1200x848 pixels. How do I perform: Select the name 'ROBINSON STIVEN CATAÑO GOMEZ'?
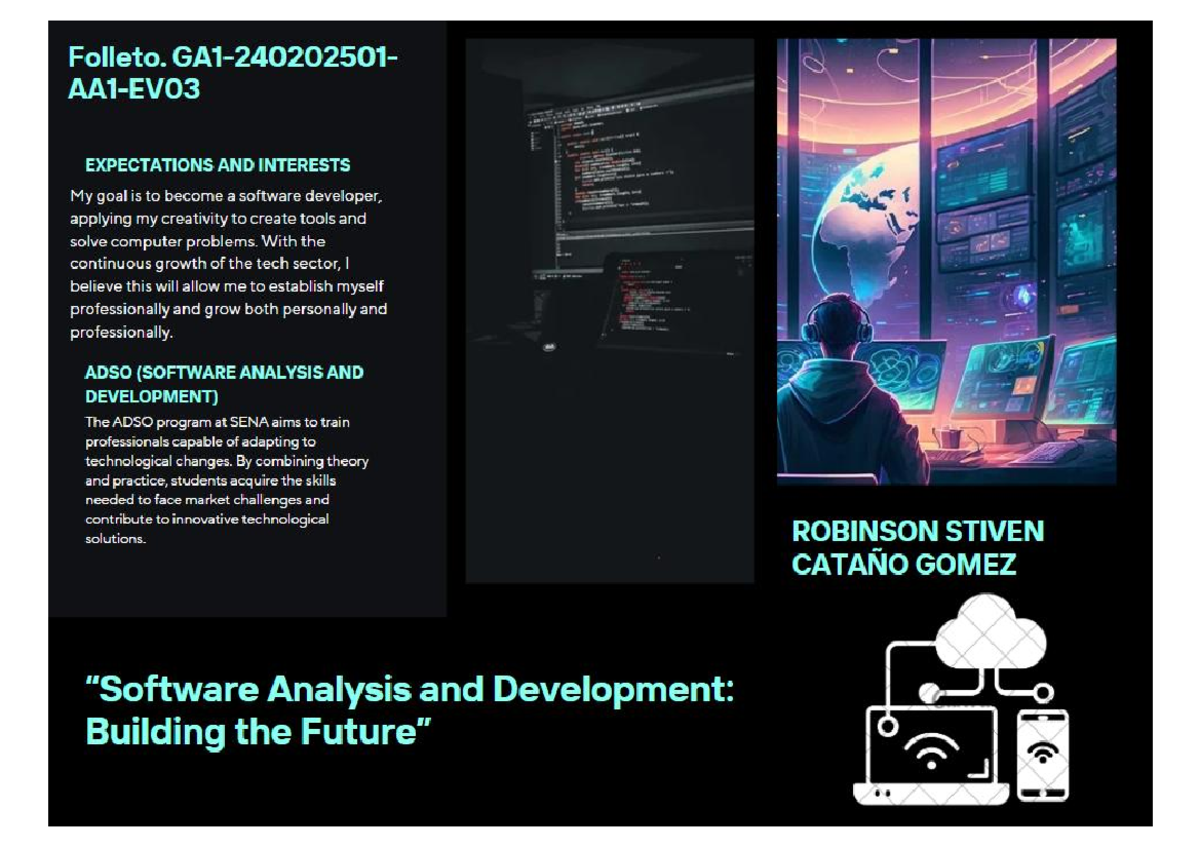(918, 548)
